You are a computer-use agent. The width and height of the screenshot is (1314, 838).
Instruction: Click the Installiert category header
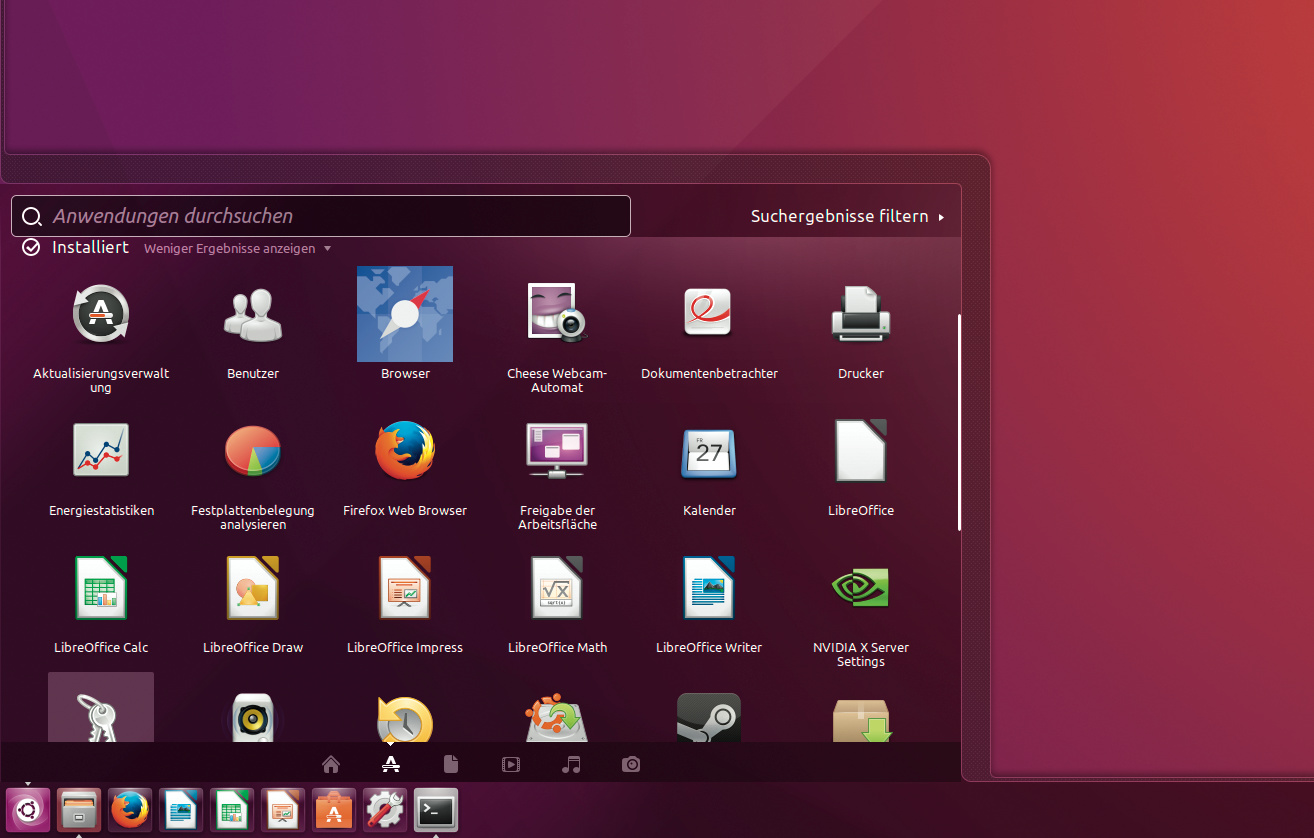coord(90,247)
